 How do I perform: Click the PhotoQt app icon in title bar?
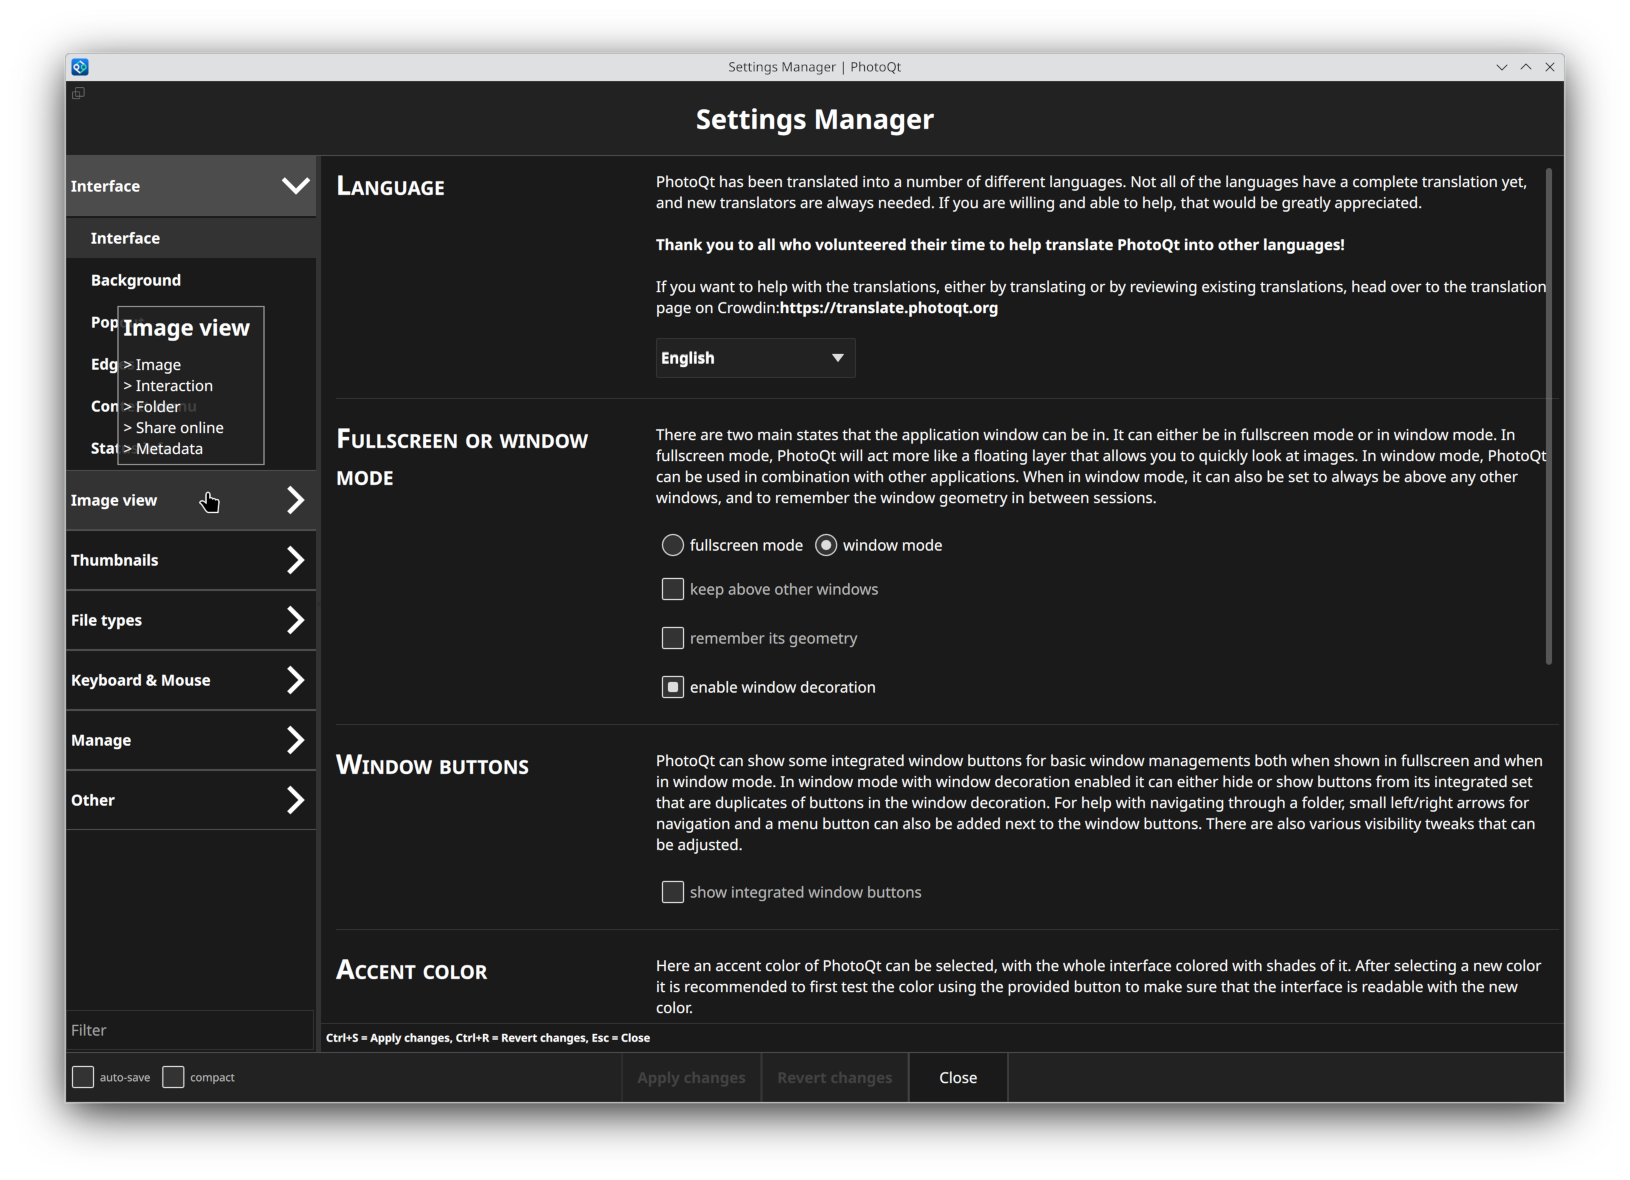(x=80, y=67)
